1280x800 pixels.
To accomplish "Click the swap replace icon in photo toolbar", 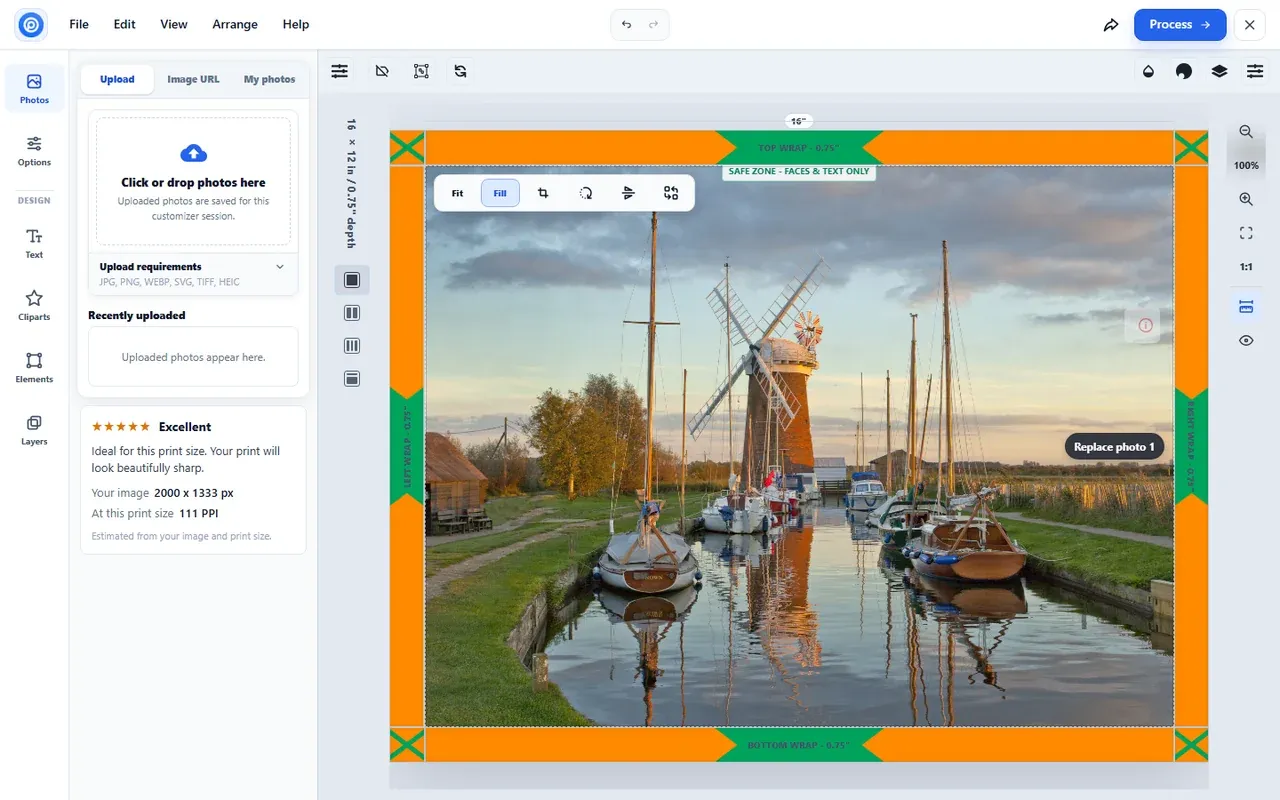I will tap(671, 193).
